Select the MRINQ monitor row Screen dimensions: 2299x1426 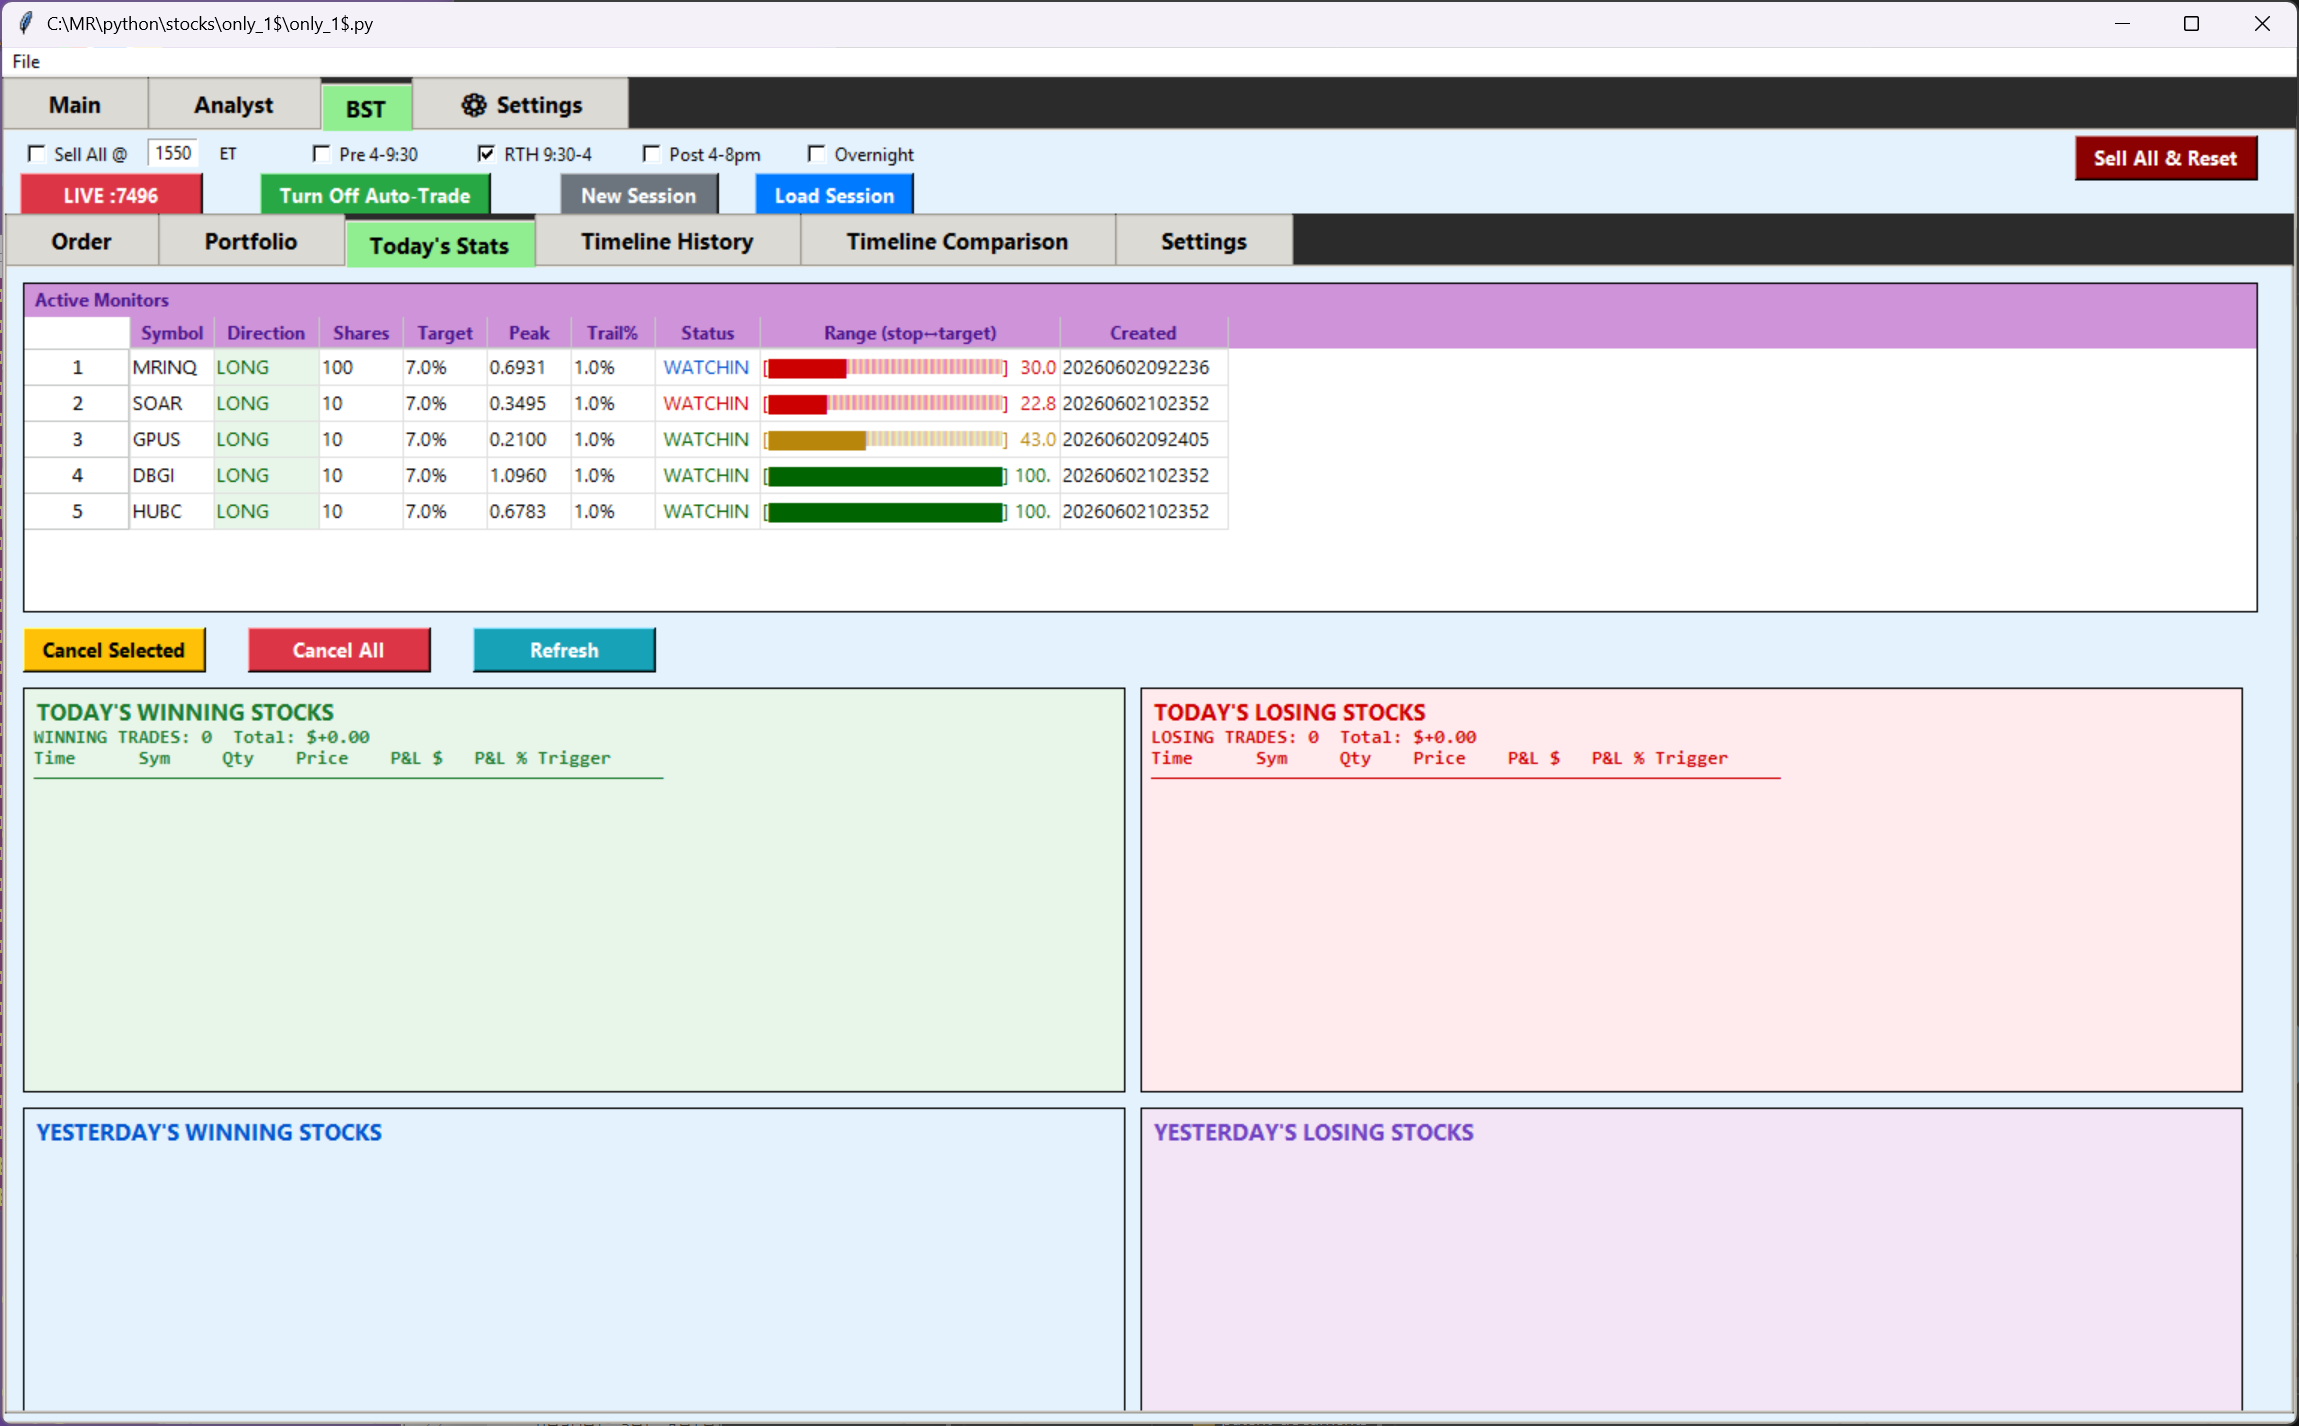click(627, 367)
